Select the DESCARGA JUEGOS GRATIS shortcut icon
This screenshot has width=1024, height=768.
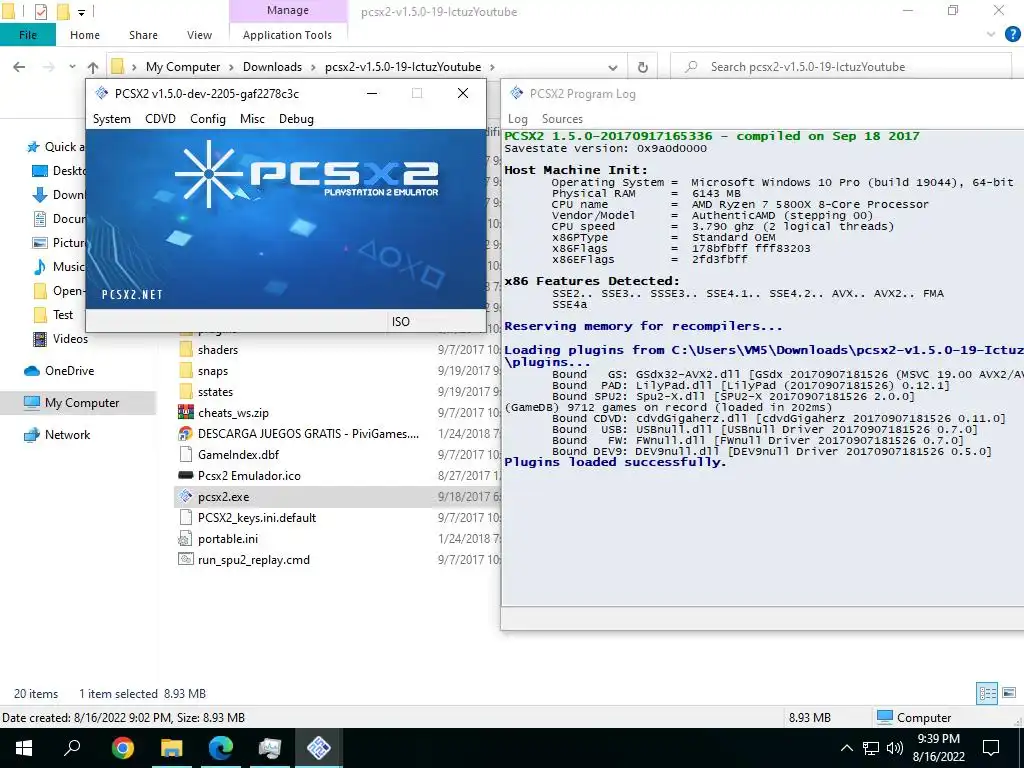185,434
